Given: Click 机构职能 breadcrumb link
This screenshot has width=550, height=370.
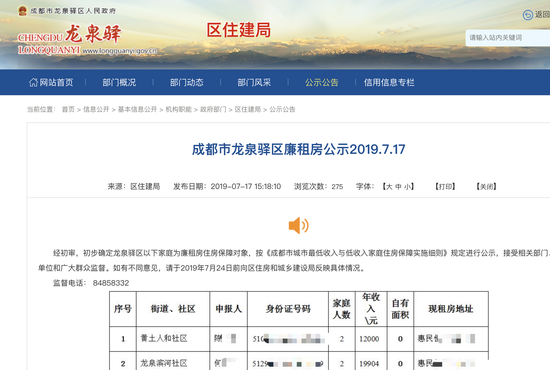Looking at the screenshot, I should pyautogui.click(x=179, y=109).
